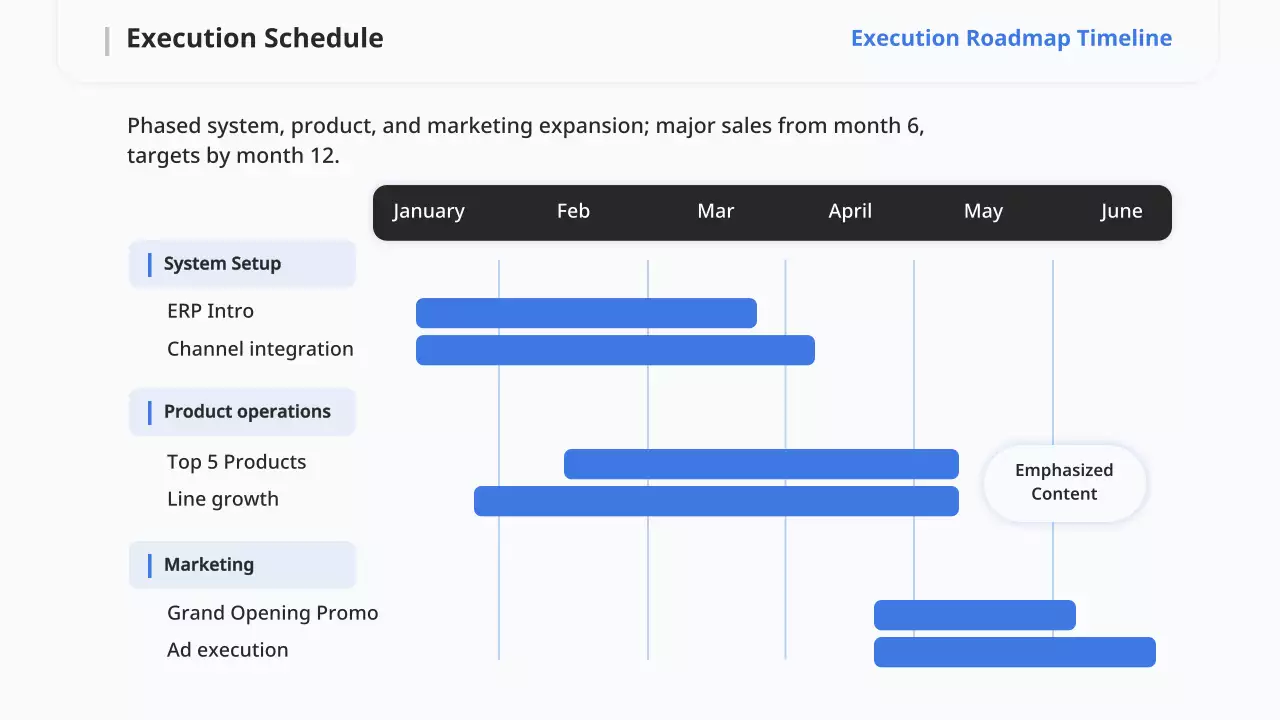This screenshot has height=720, width=1280.
Task: Click the System Setup section label
Action: tap(222, 264)
